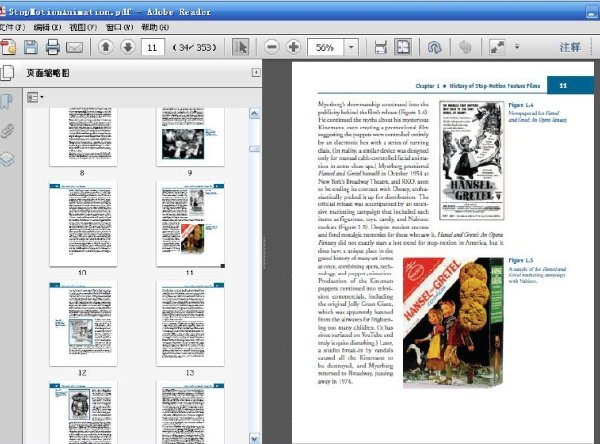The width and height of the screenshot is (600, 444).
Task: Click the Figure 1.5 caption label
Action: (520, 260)
